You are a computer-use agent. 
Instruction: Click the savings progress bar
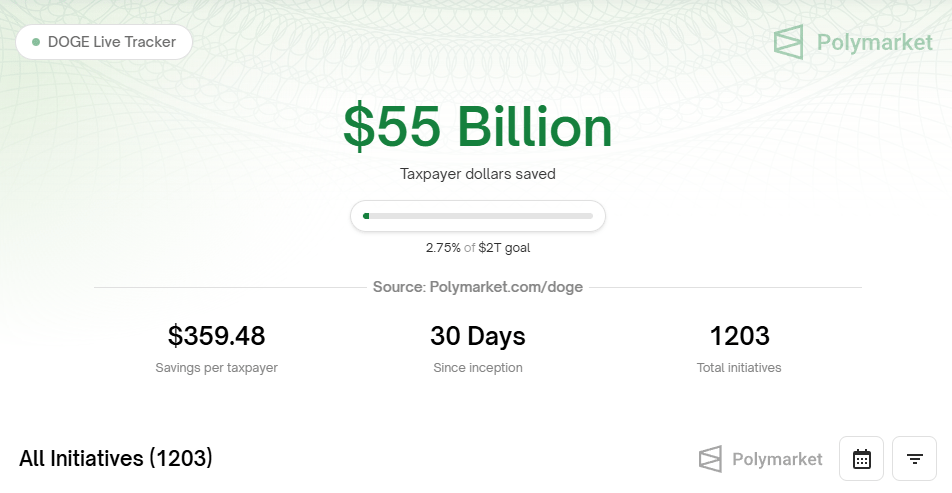click(x=478, y=215)
